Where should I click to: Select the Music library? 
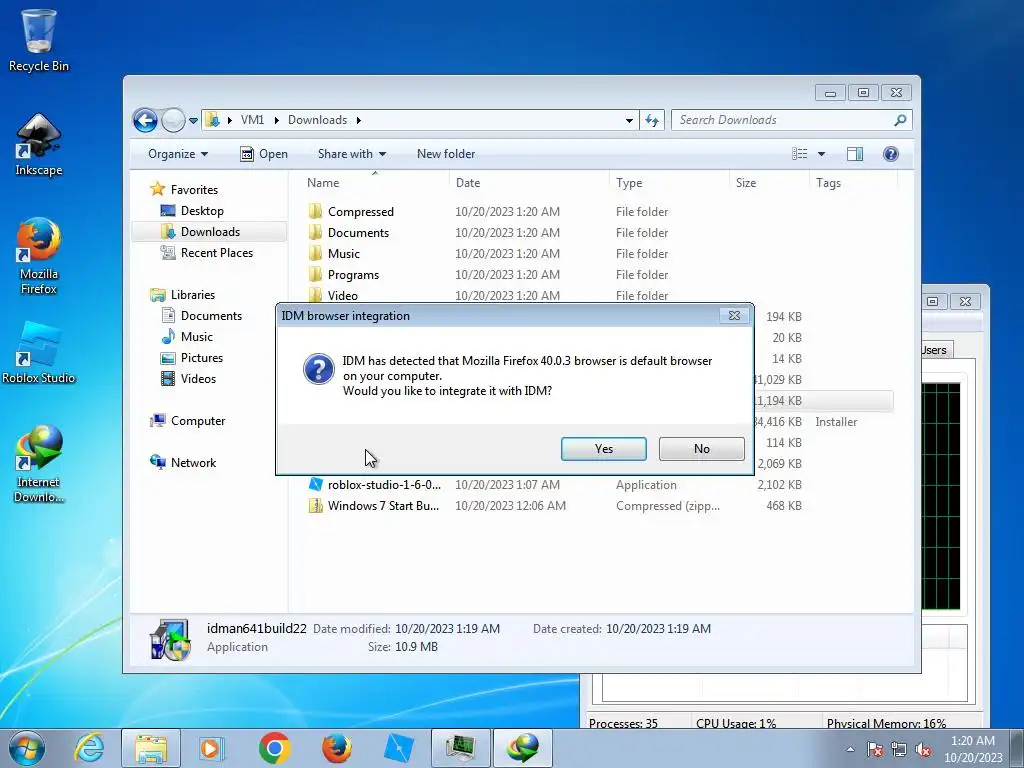pos(196,337)
